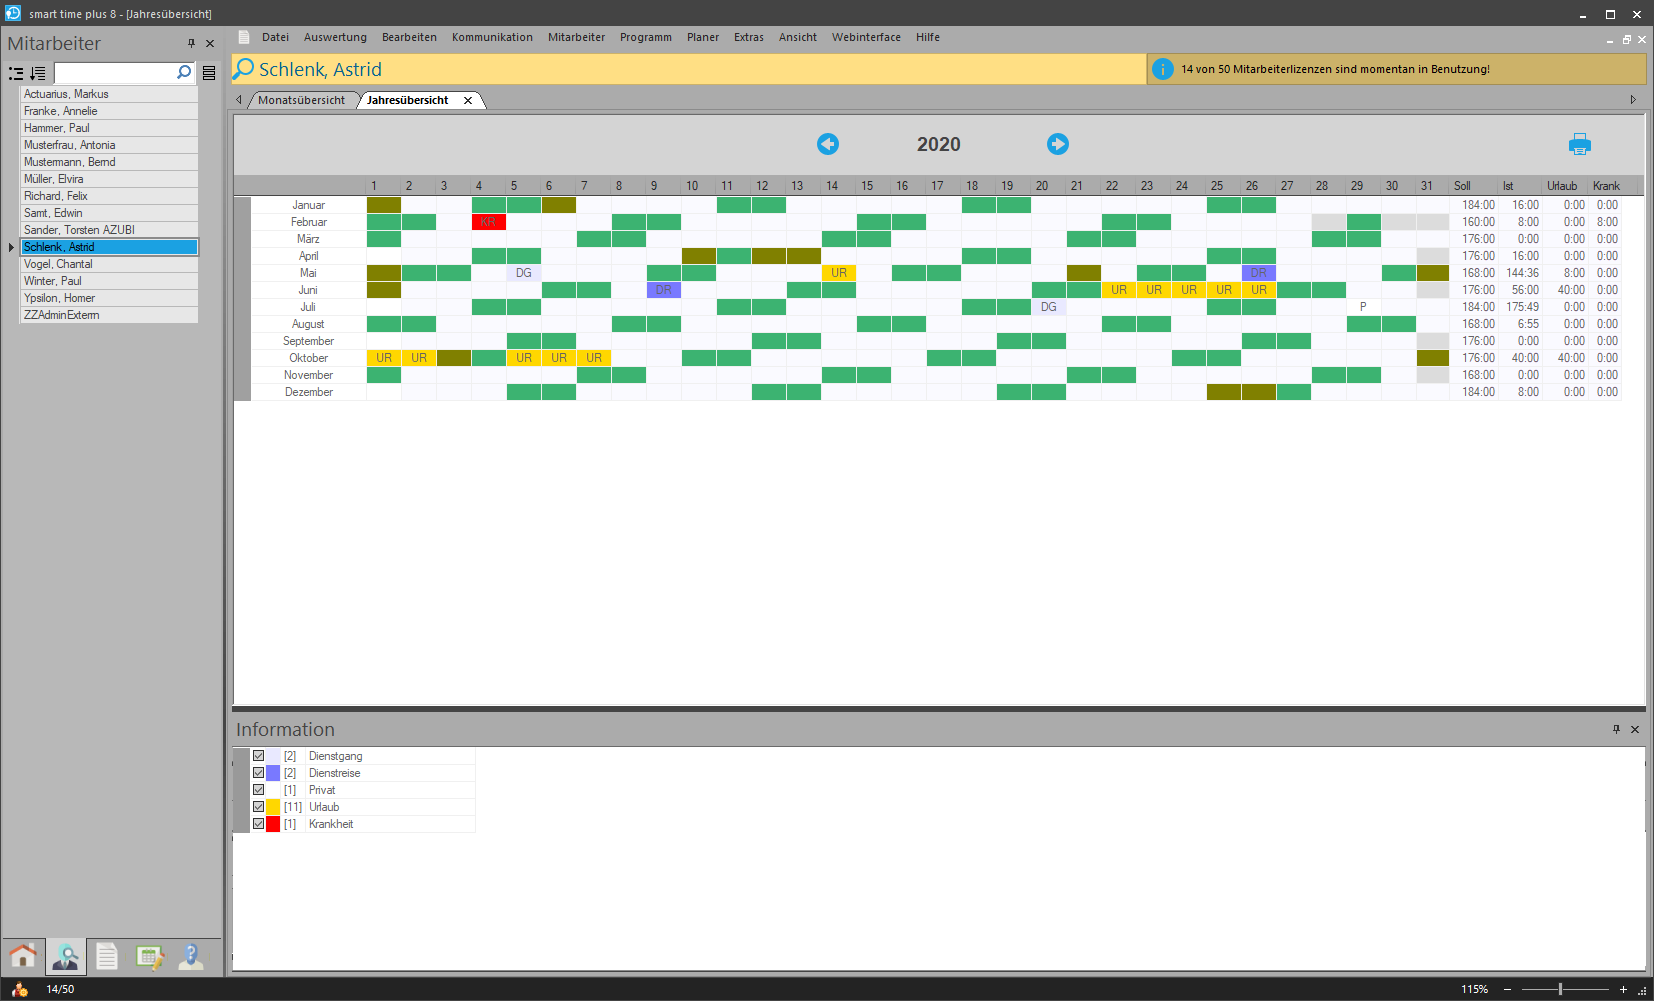Sort the employee list with sort icon
Screen dimensions: 1654x1001
pos(38,73)
